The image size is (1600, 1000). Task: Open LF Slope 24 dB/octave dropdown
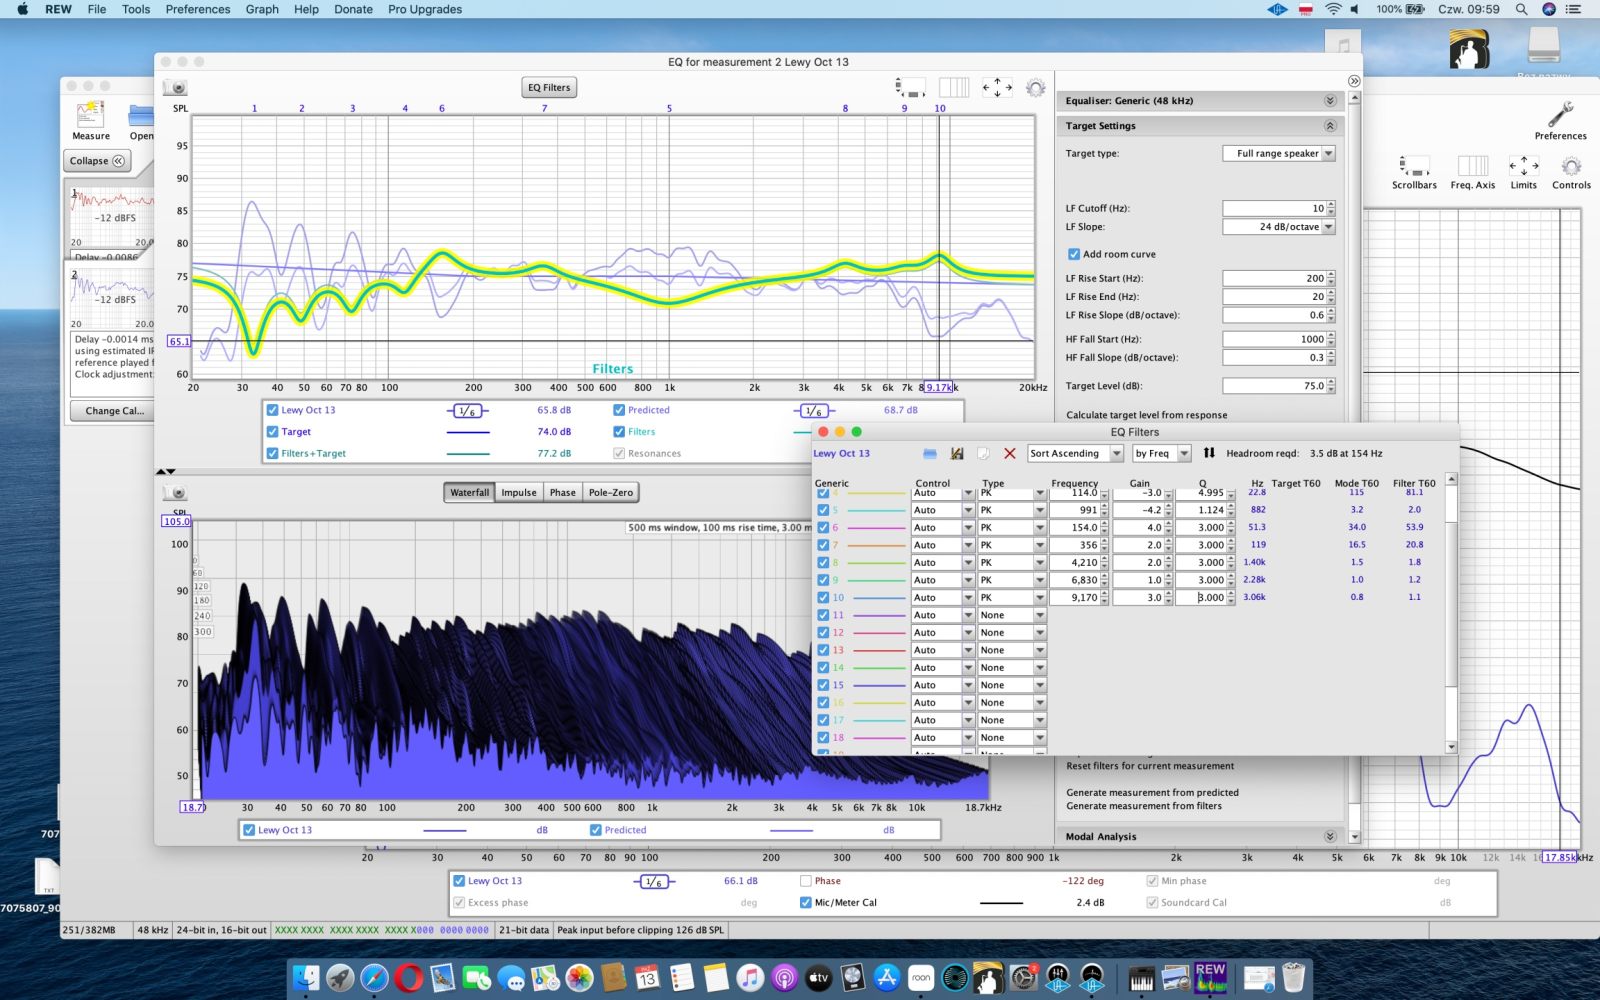point(1279,227)
